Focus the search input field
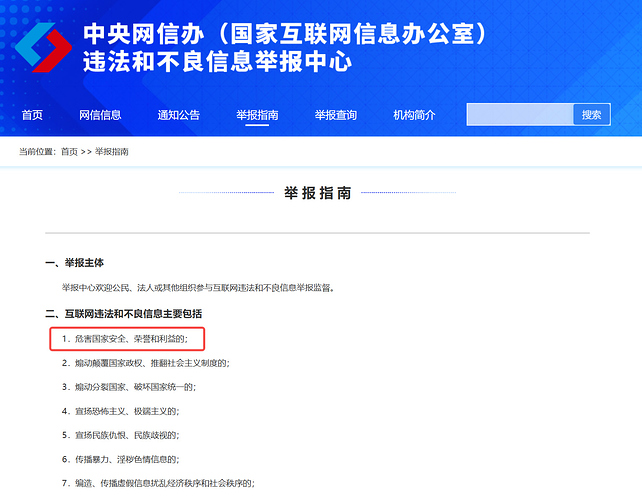The width and height of the screenshot is (642, 500). click(520, 114)
